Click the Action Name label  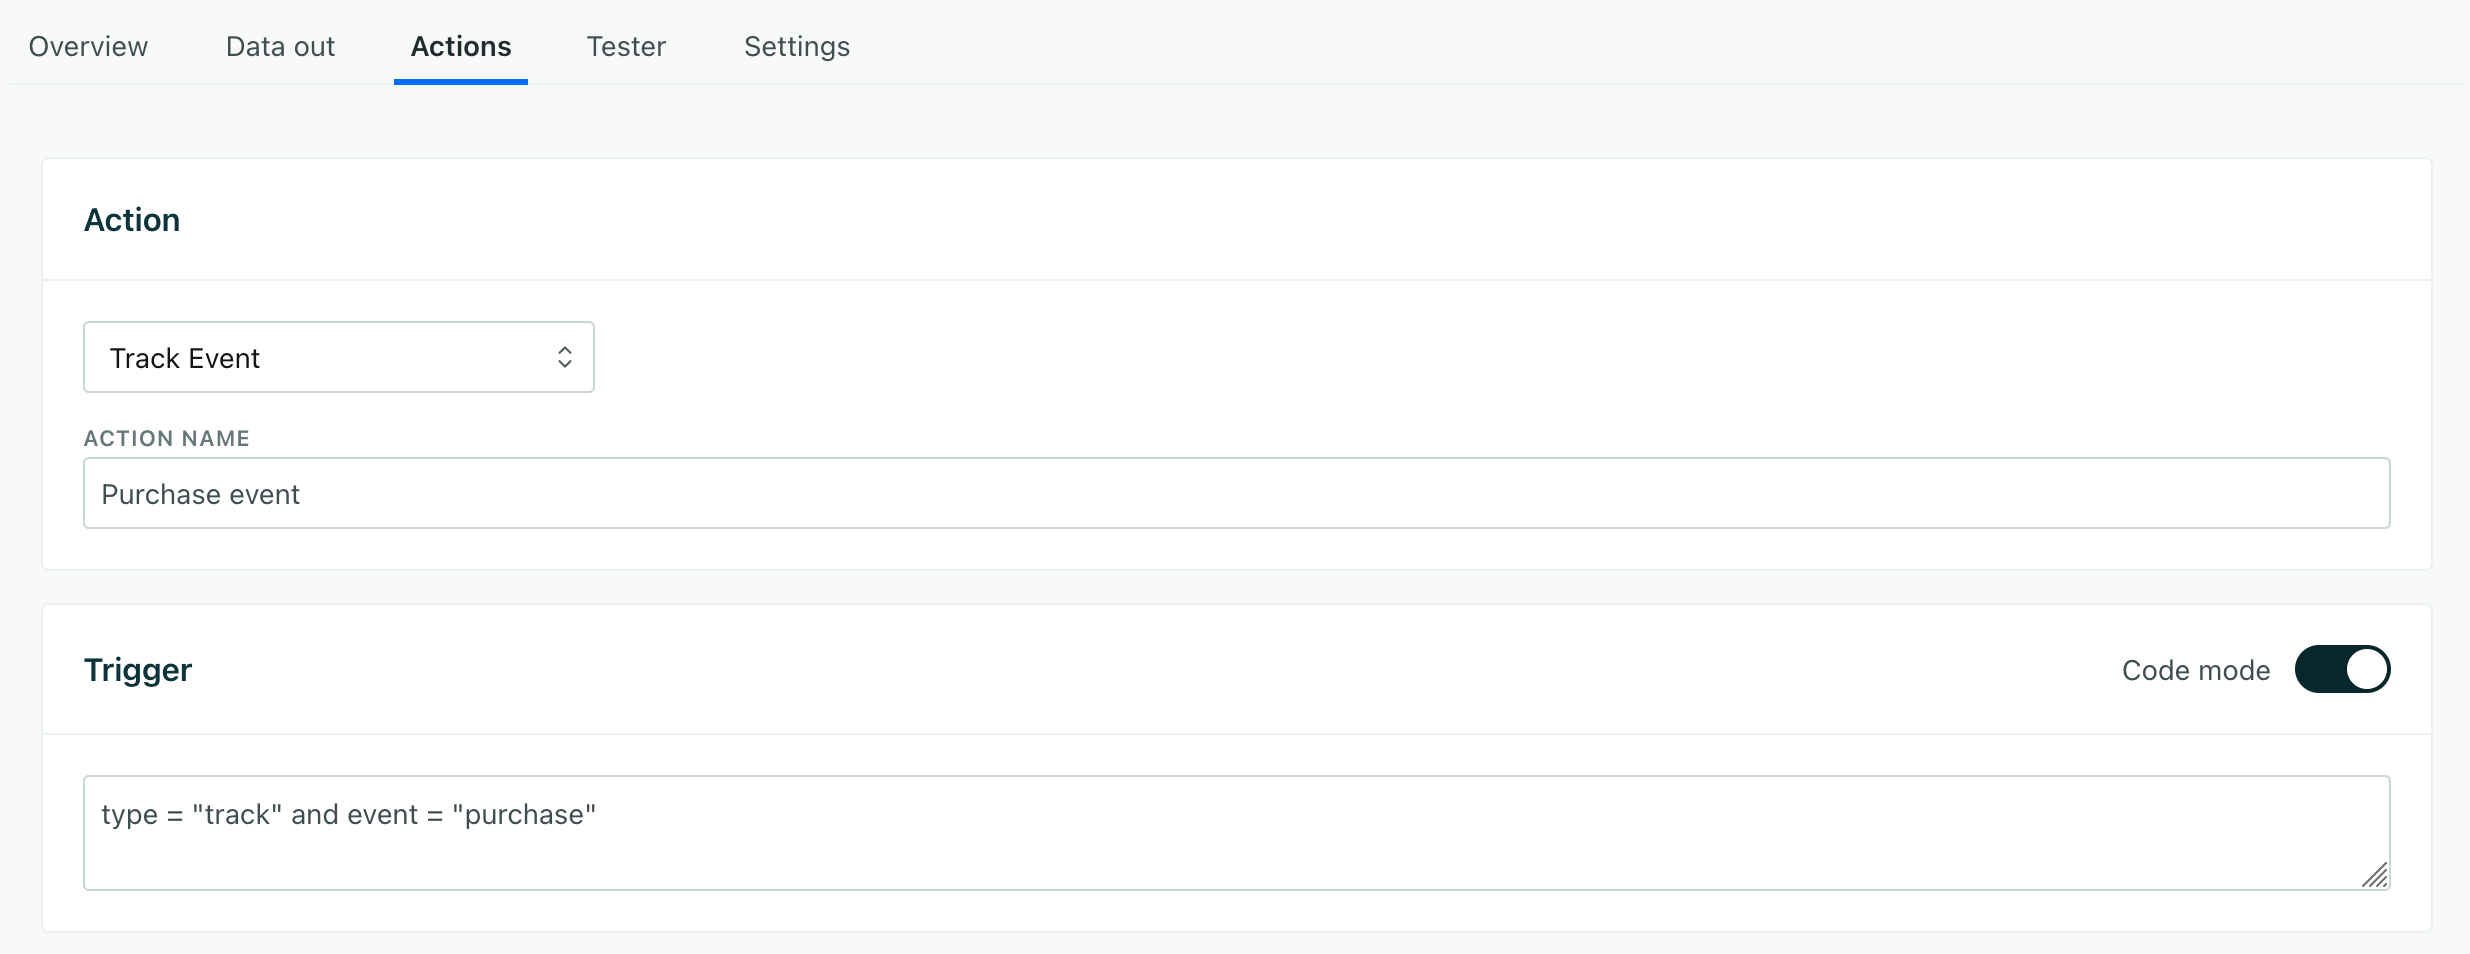coord(167,438)
